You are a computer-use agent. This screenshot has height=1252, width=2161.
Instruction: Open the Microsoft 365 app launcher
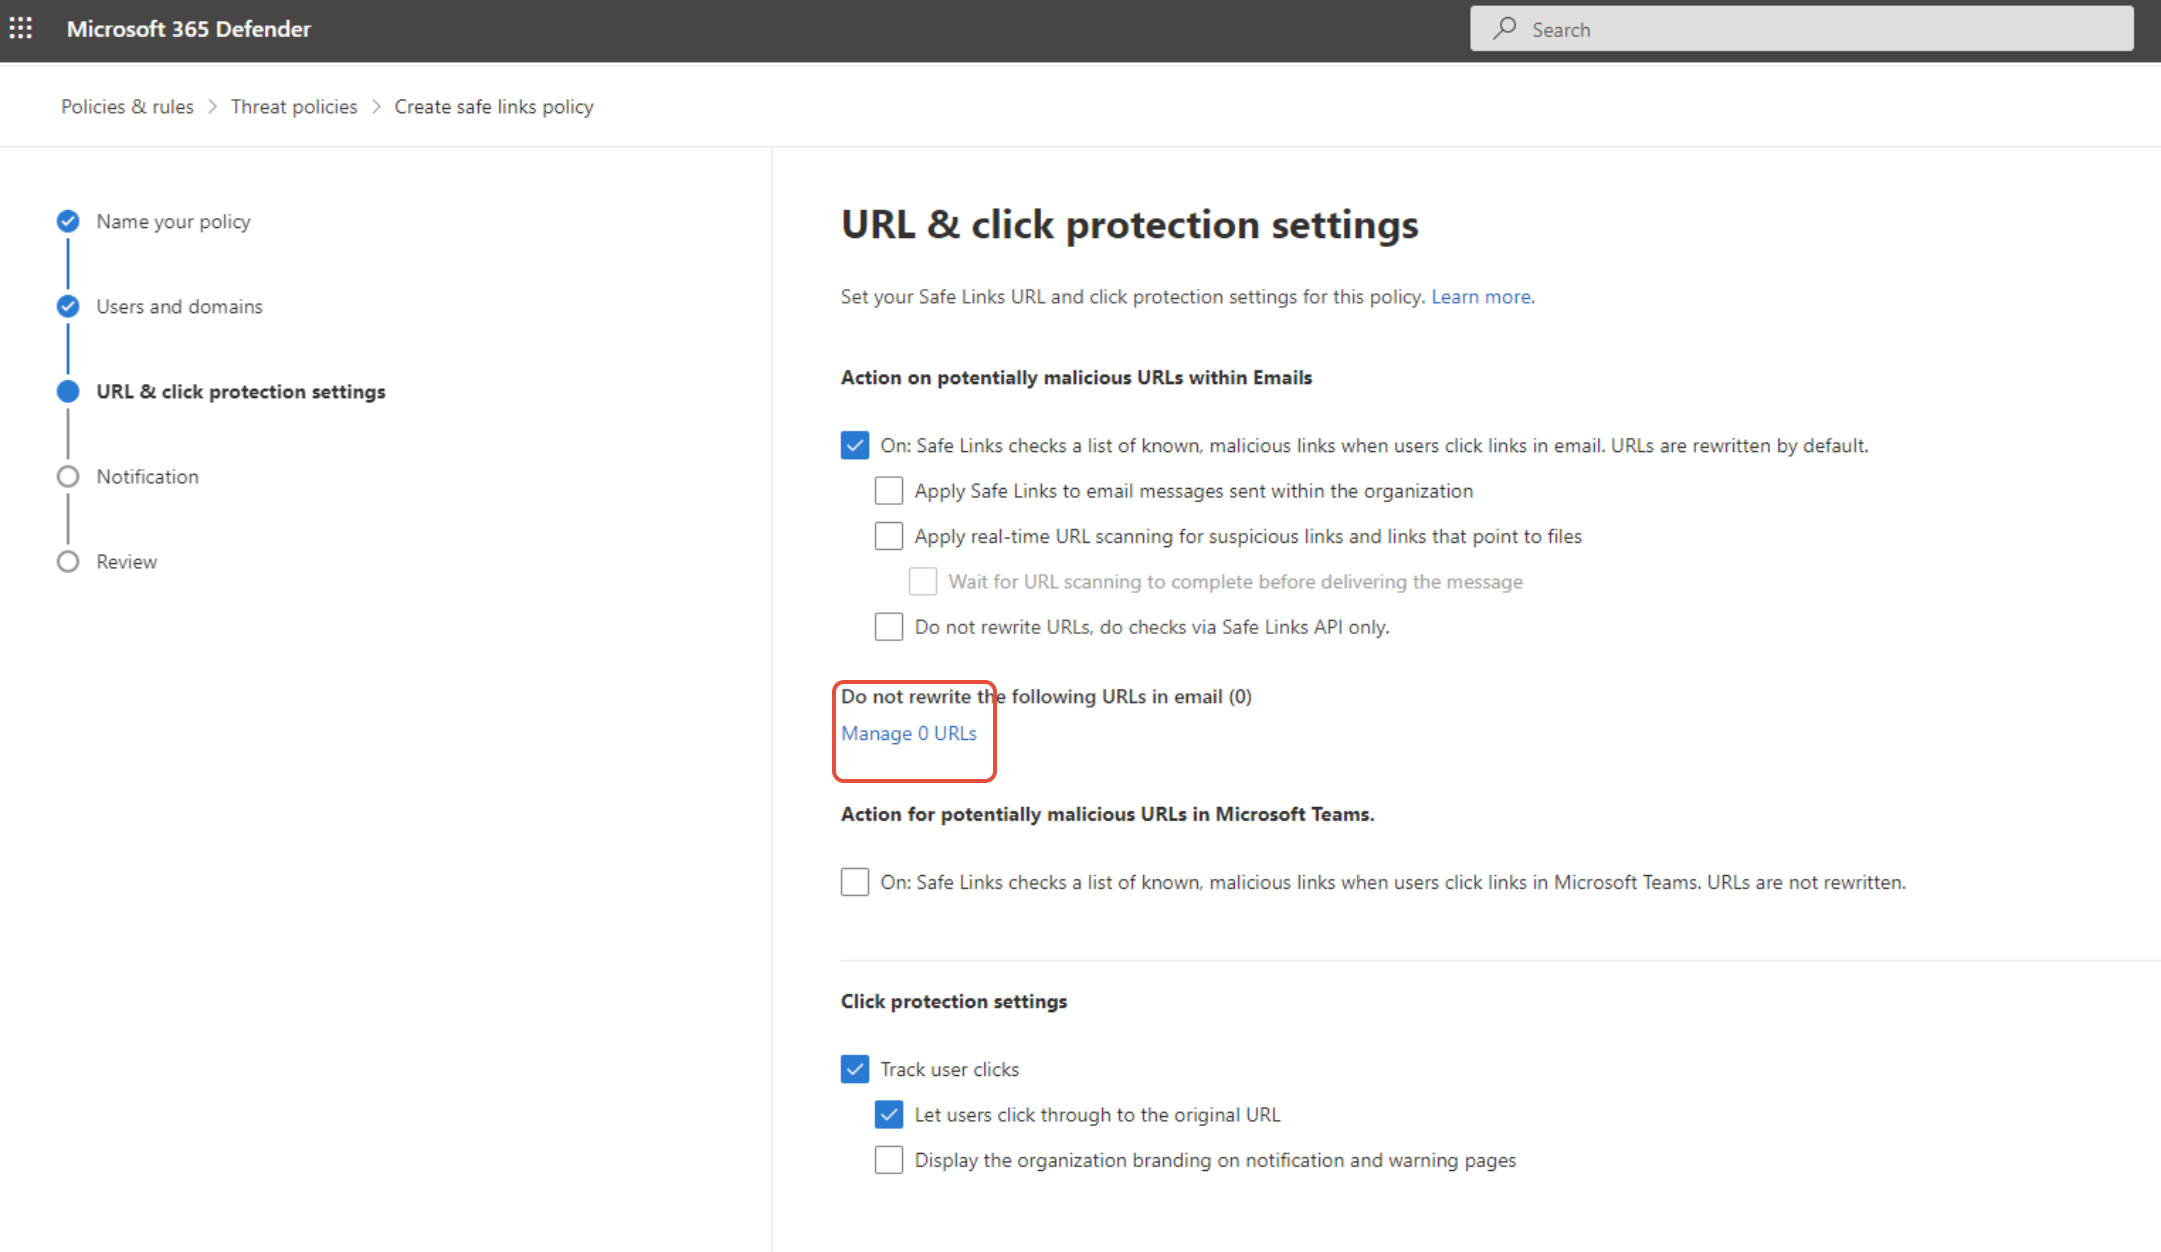(x=21, y=28)
